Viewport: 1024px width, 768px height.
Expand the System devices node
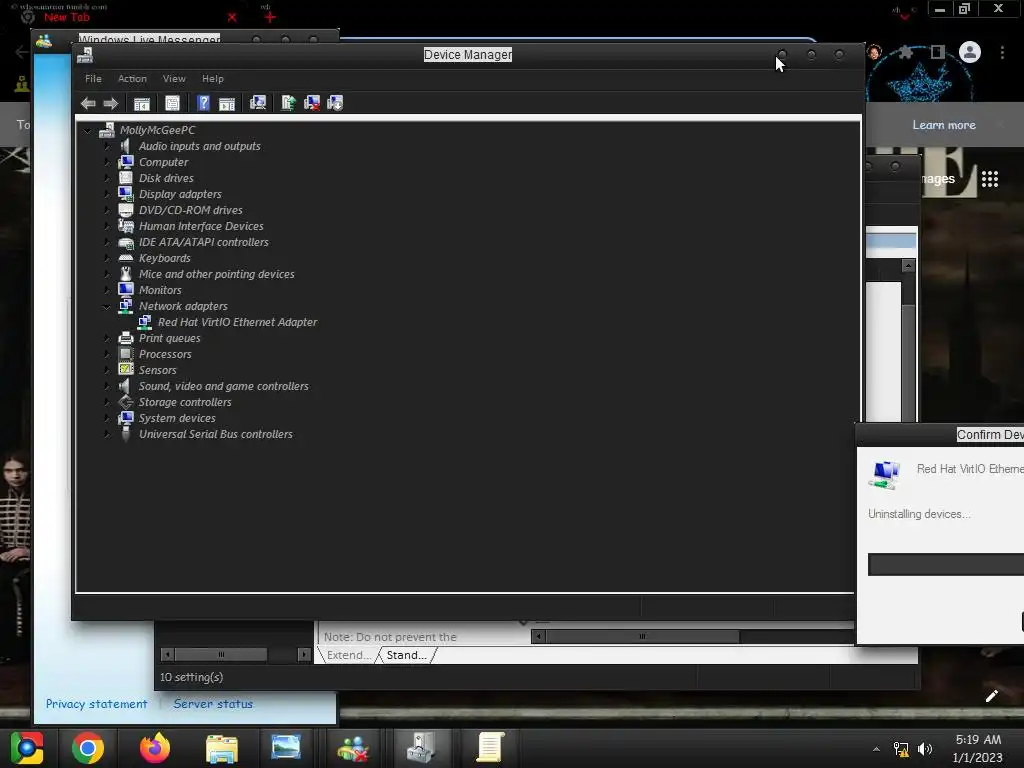[107, 418]
